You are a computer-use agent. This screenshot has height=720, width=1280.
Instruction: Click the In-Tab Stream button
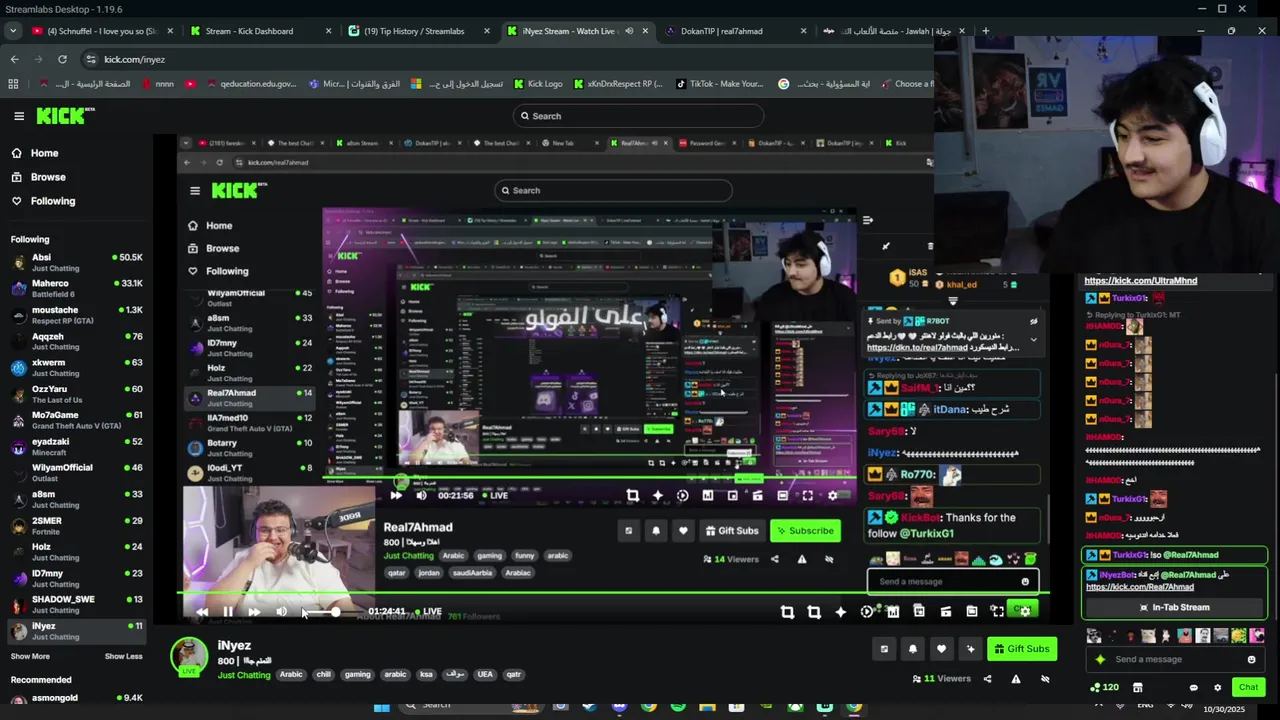pyautogui.click(x=1174, y=607)
